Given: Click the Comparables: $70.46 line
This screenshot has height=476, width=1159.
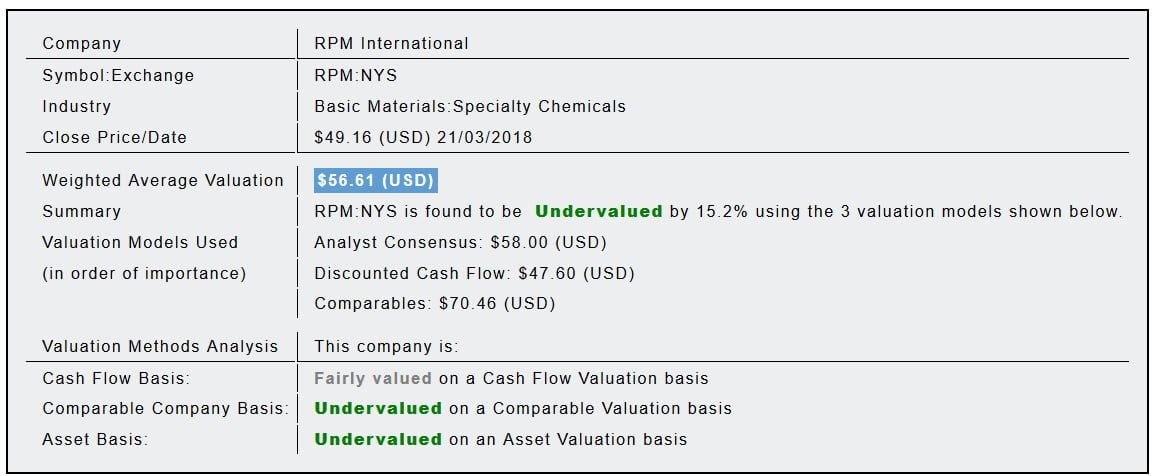Looking at the screenshot, I should 434,303.
